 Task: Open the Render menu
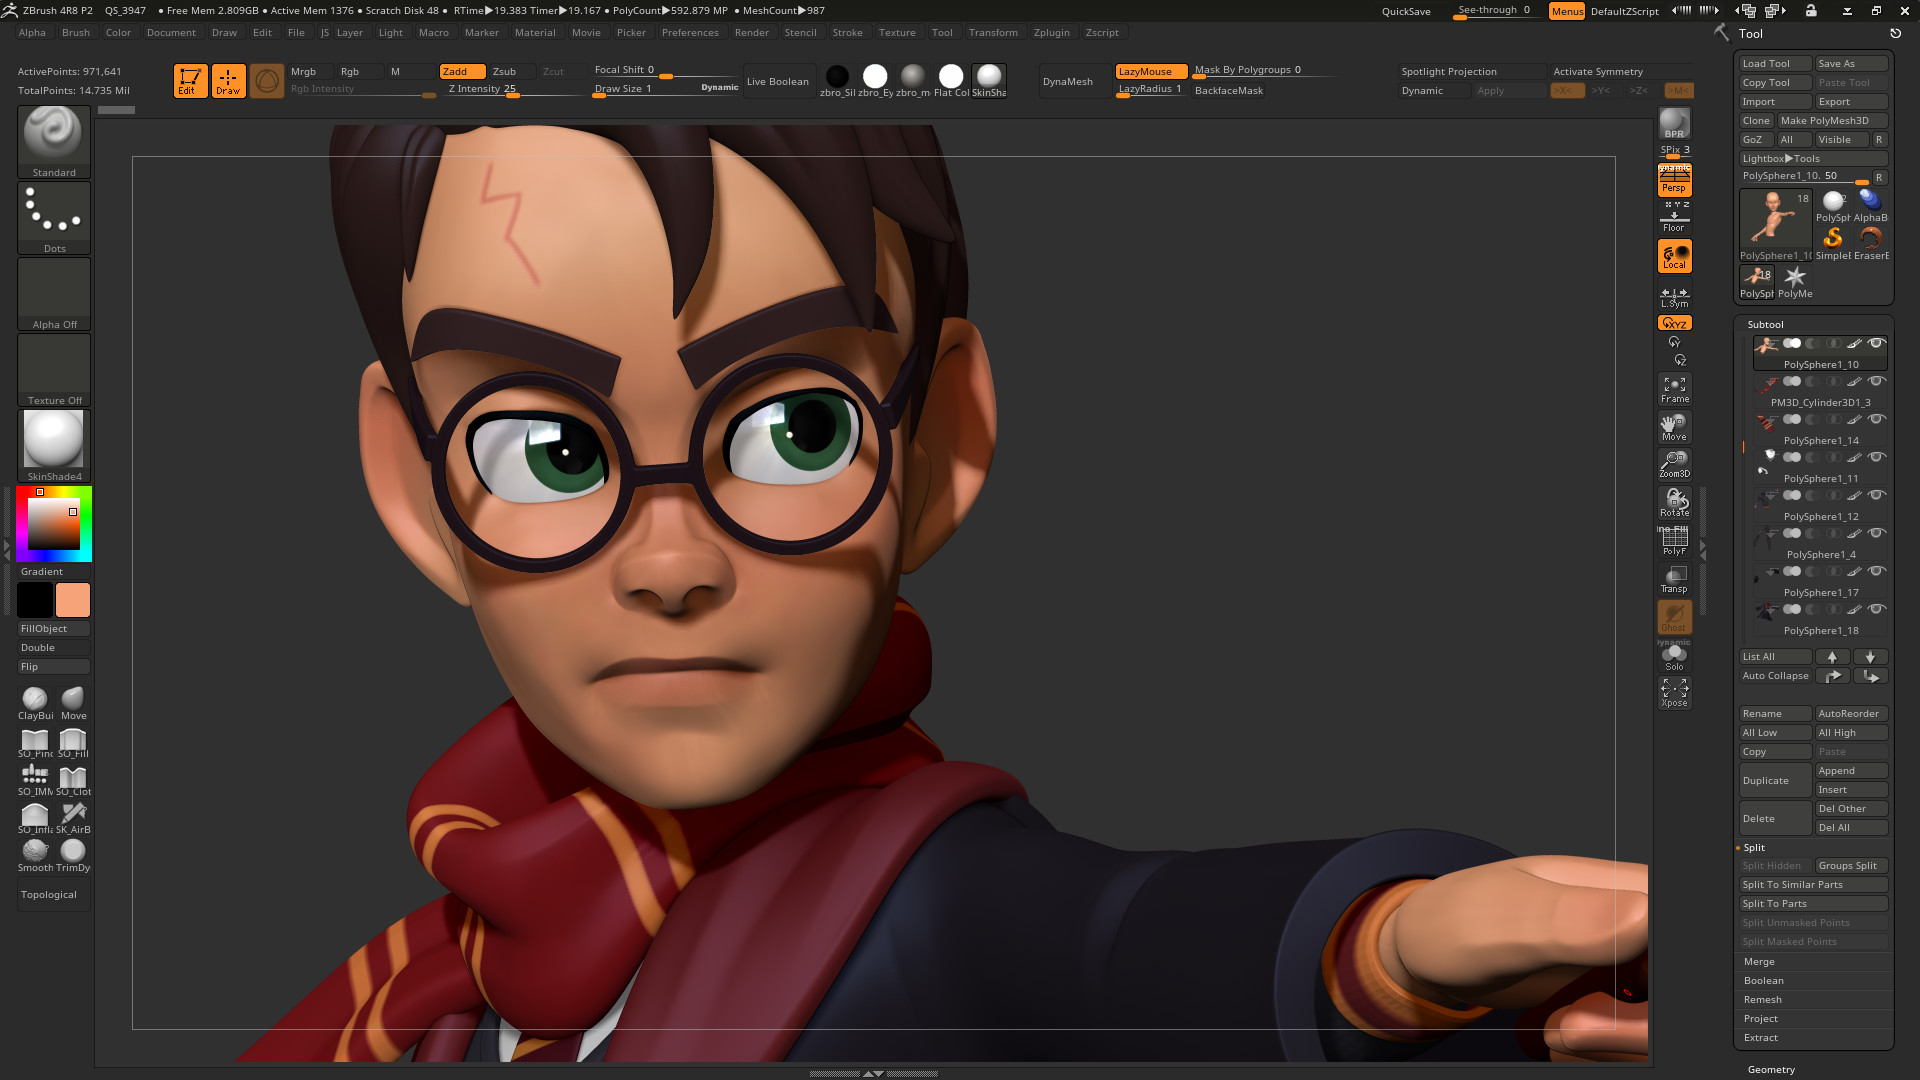[752, 32]
